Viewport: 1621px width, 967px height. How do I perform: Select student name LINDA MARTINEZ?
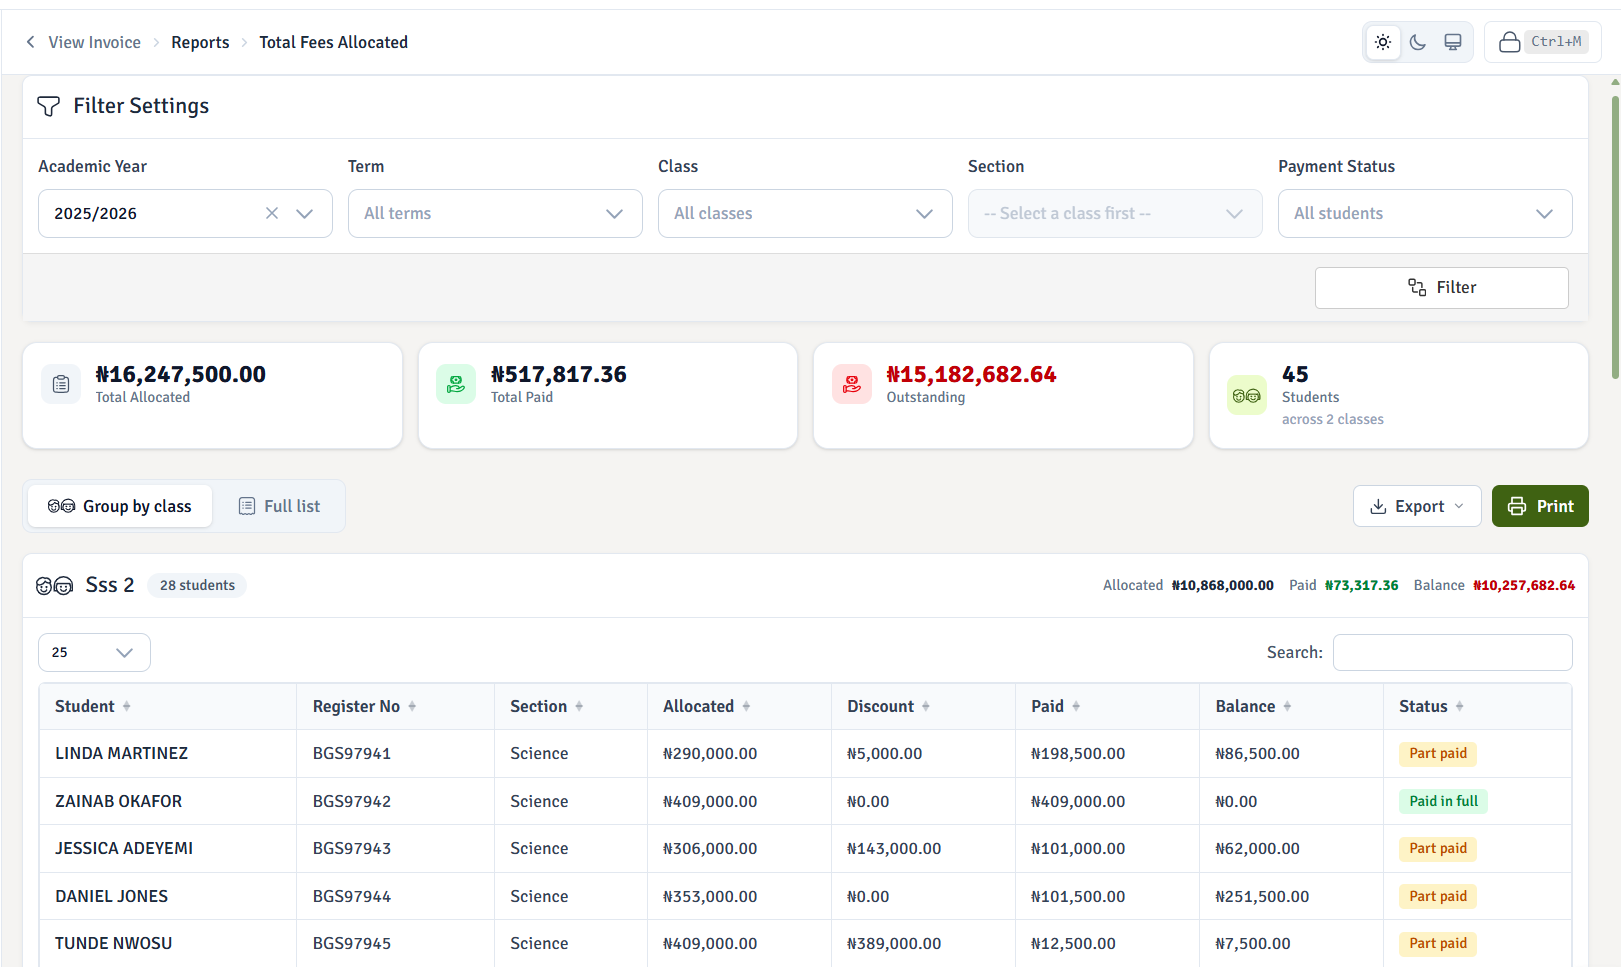[x=121, y=753]
